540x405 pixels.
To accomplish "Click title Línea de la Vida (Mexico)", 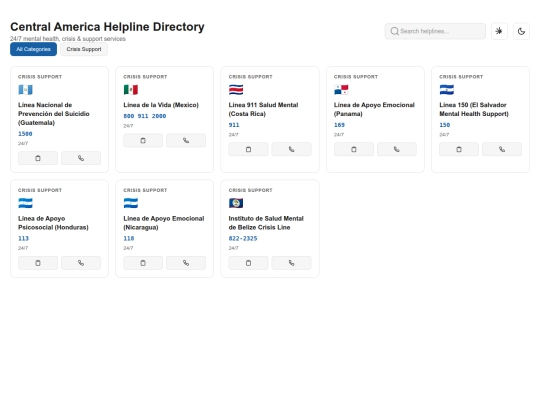I will 161,105.
